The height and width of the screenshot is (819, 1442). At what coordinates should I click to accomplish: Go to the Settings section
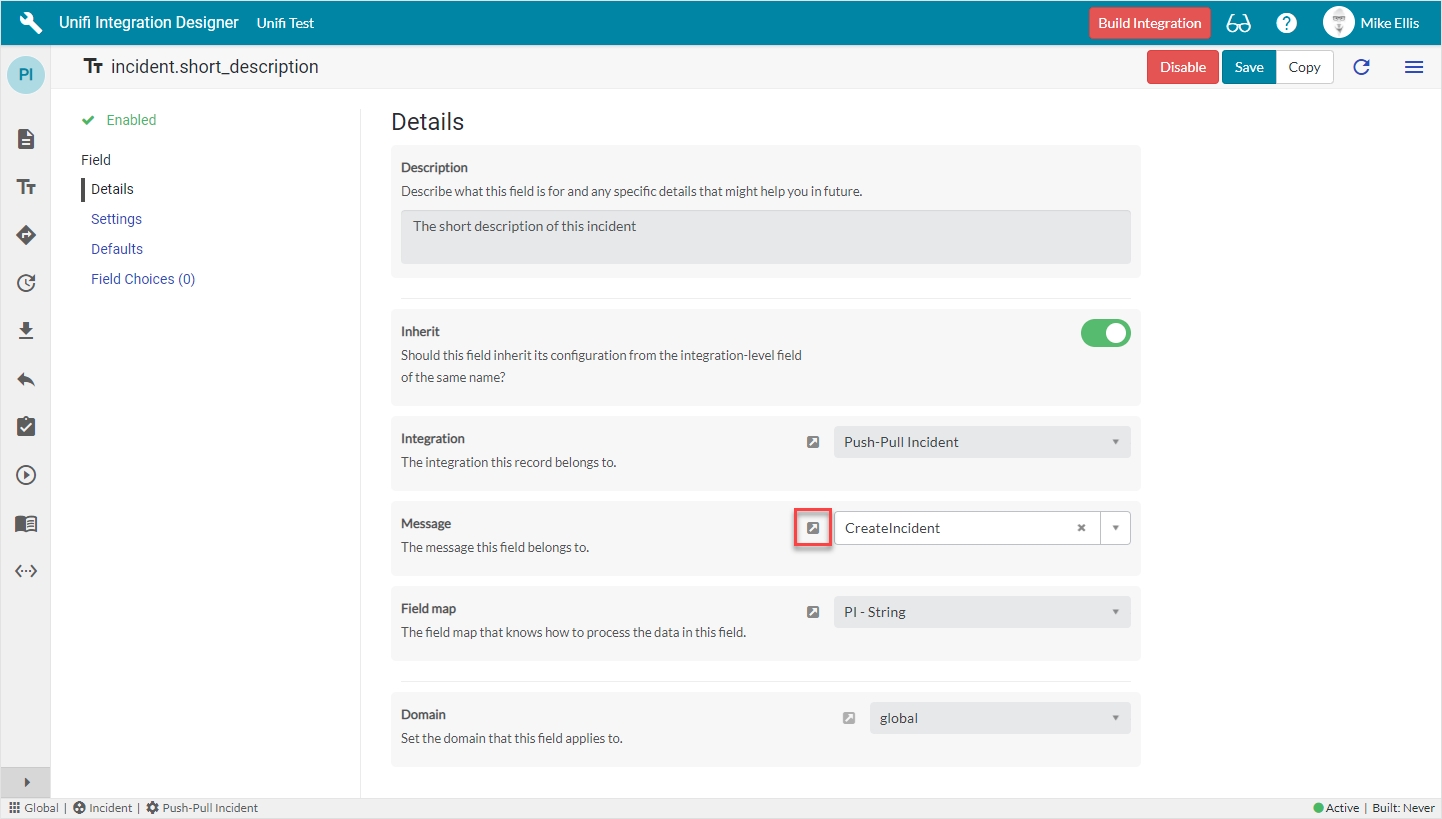tap(116, 219)
